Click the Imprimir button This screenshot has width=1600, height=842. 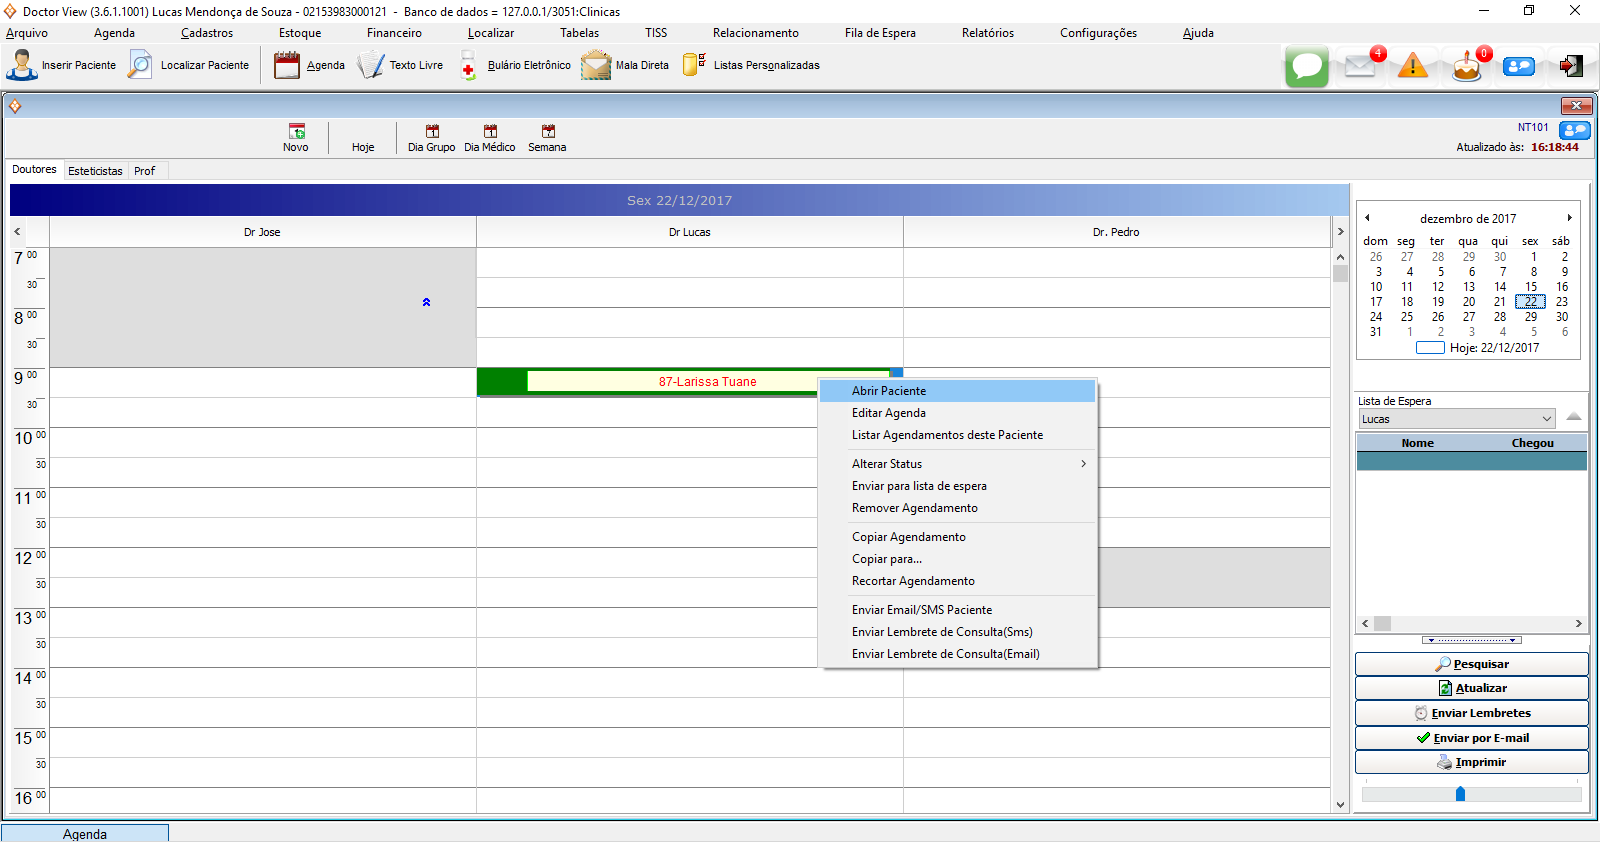click(1471, 762)
